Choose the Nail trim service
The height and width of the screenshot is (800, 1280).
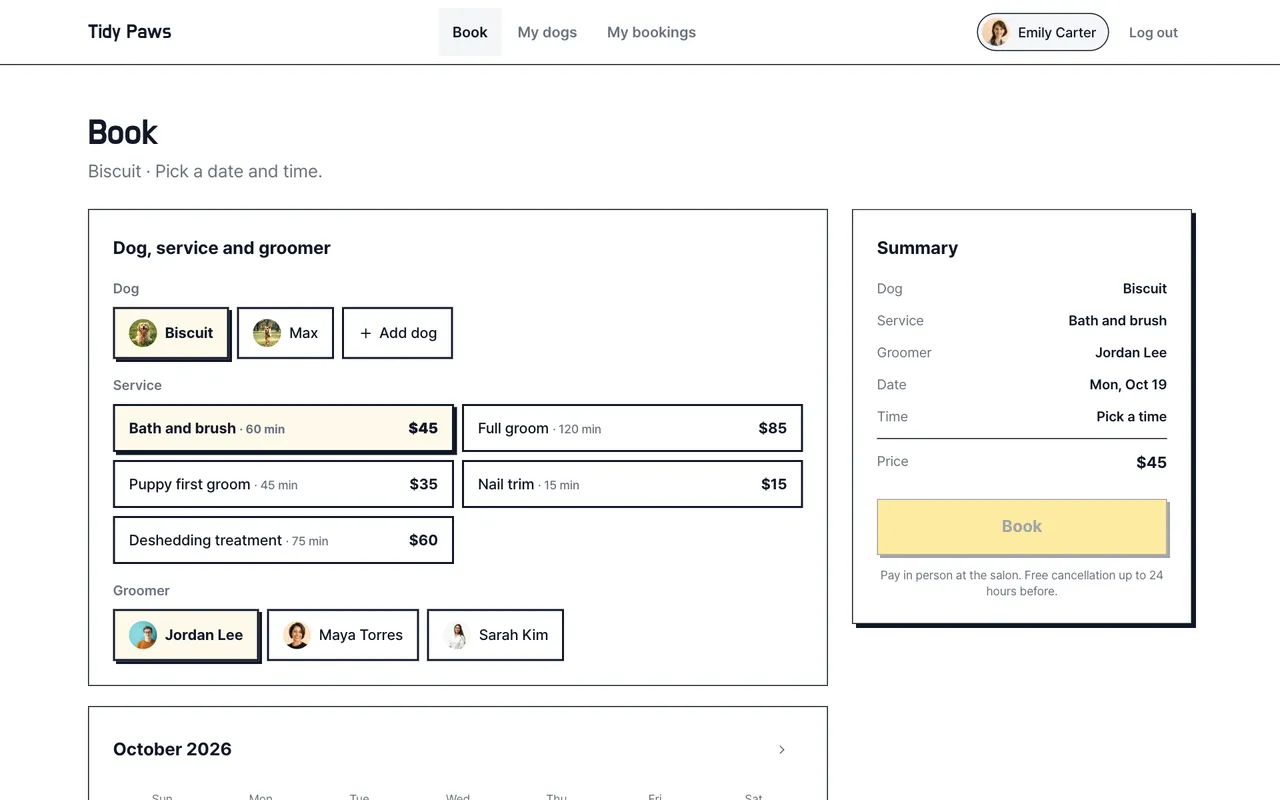coord(632,484)
